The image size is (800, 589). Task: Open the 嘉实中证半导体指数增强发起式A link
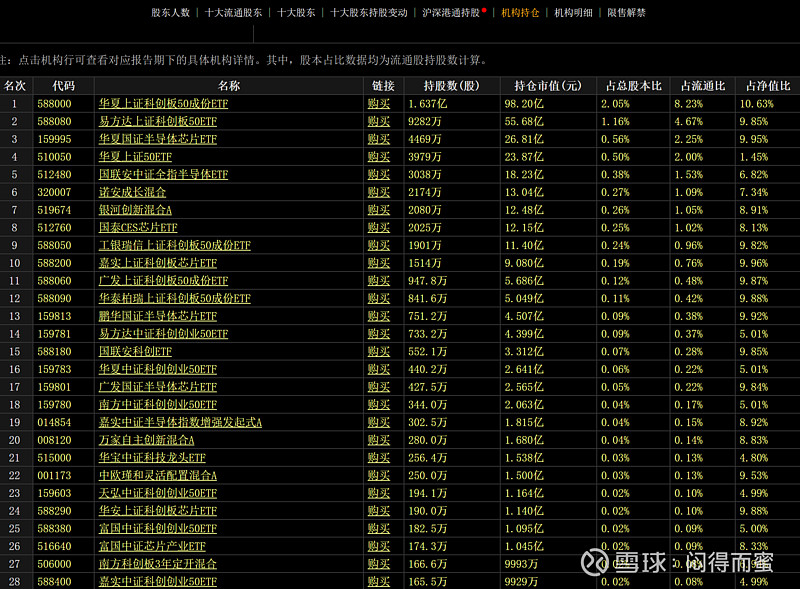(180, 423)
